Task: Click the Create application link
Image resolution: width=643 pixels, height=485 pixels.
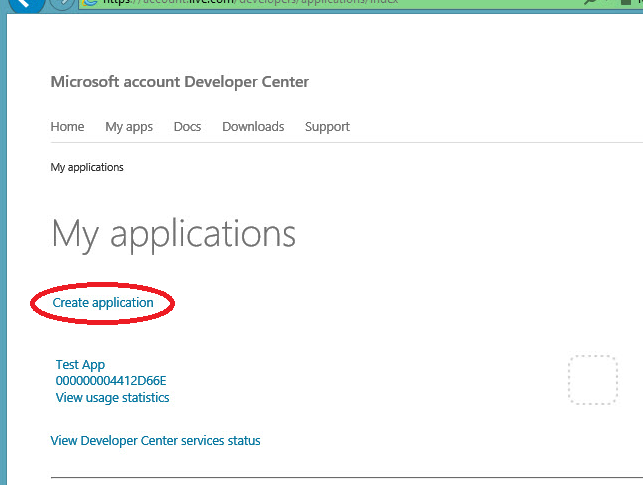Action: coord(103,303)
